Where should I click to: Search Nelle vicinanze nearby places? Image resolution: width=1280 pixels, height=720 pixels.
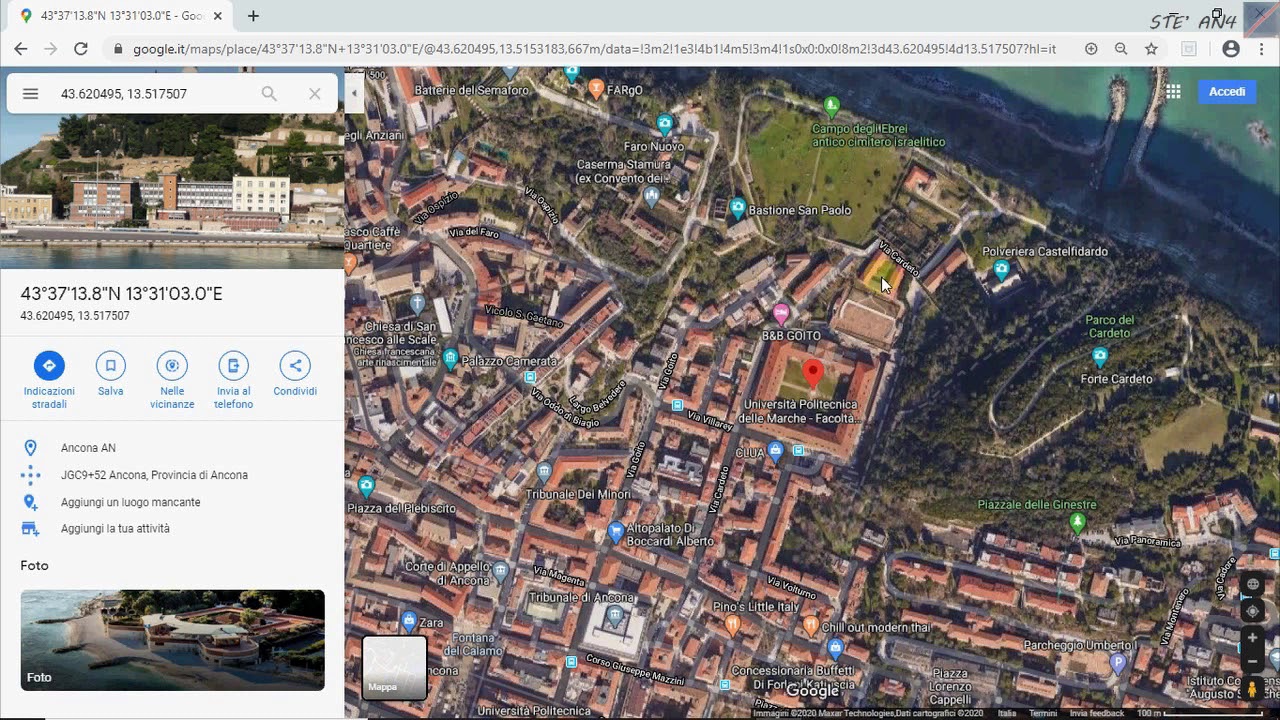click(172, 366)
